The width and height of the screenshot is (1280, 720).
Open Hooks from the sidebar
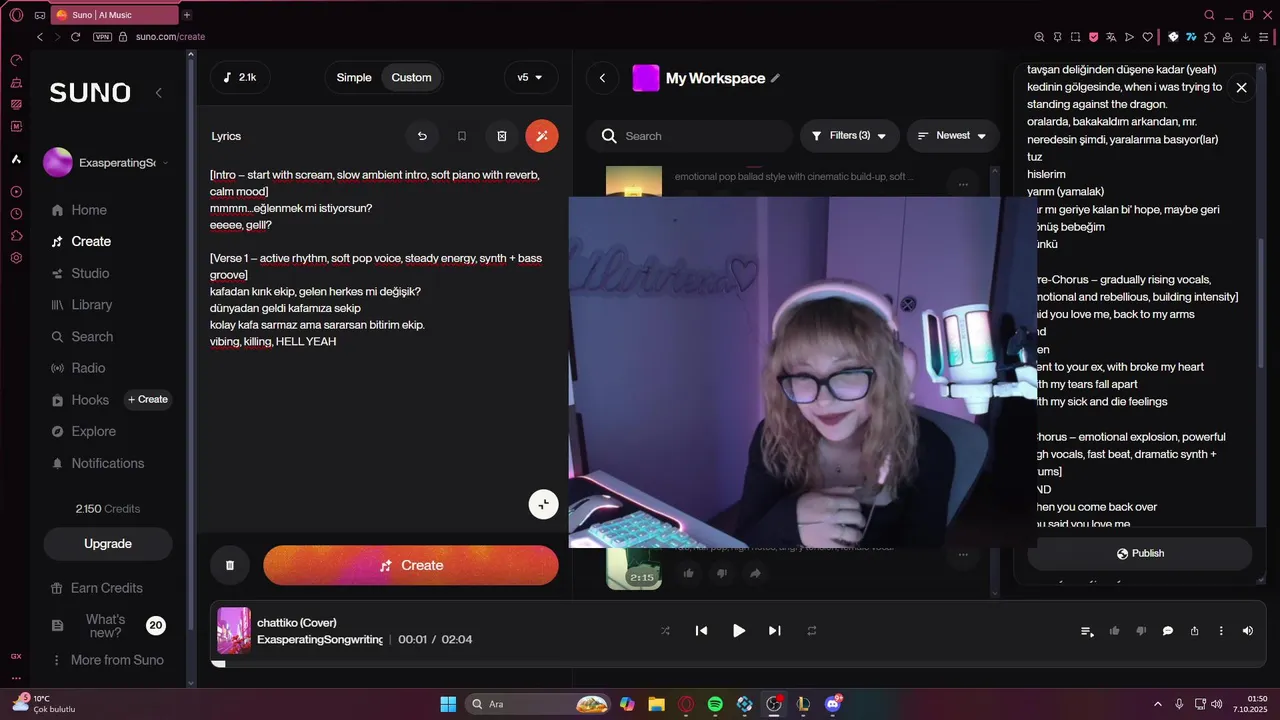click(80, 400)
